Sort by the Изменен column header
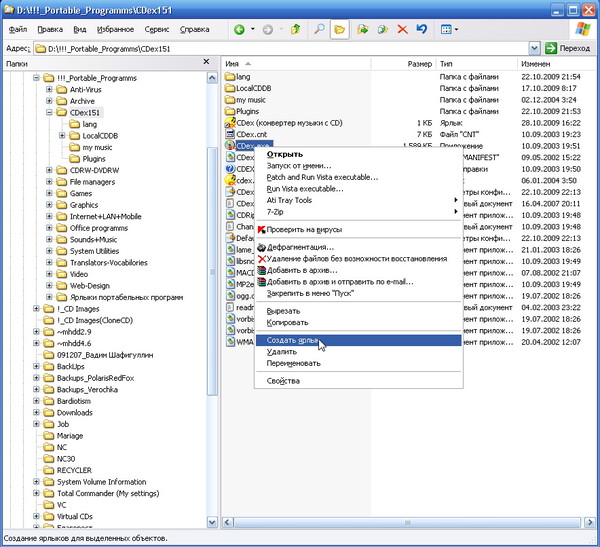Screen dimensions: 600x547 pyautogui.click(x=558, y=64)
